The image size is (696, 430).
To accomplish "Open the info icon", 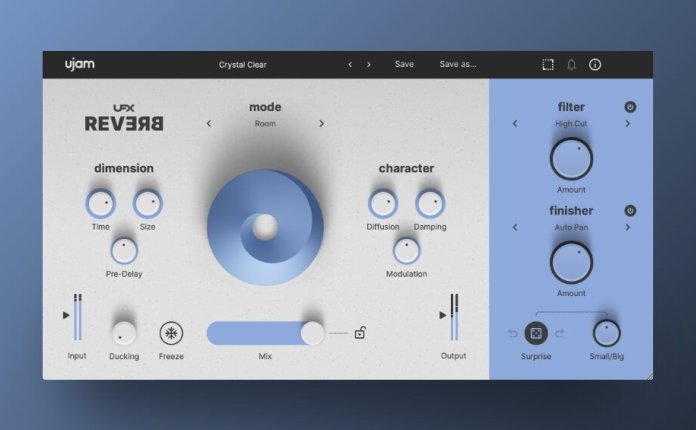I will (595, 65).
